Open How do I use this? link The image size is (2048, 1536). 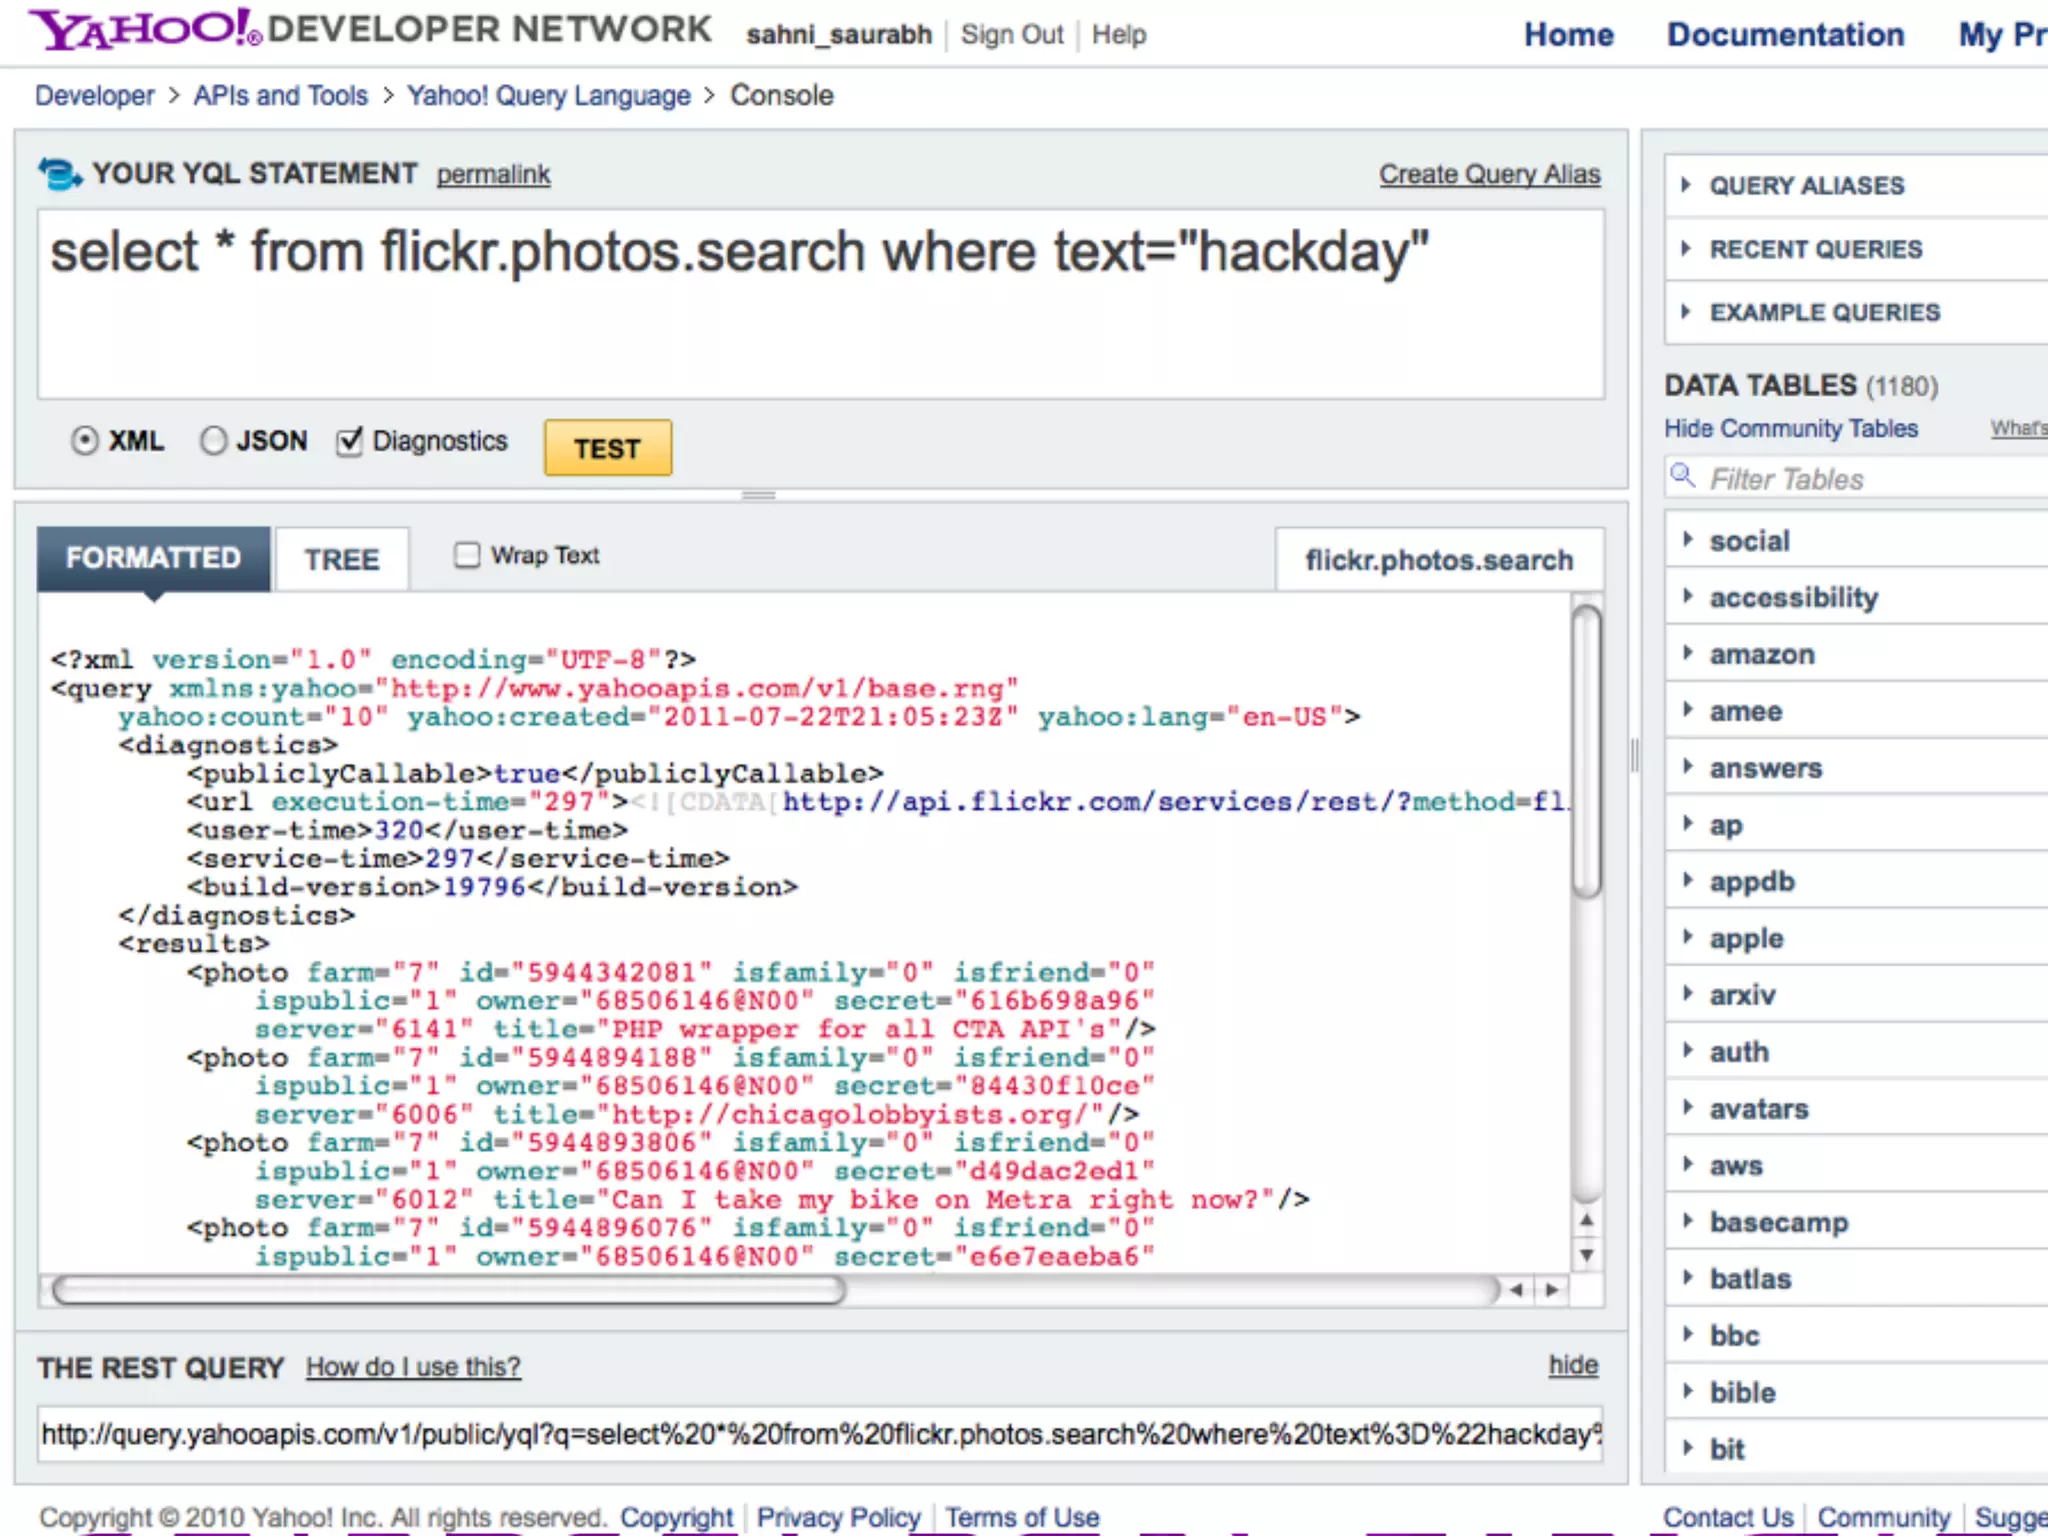point(413,1367)
